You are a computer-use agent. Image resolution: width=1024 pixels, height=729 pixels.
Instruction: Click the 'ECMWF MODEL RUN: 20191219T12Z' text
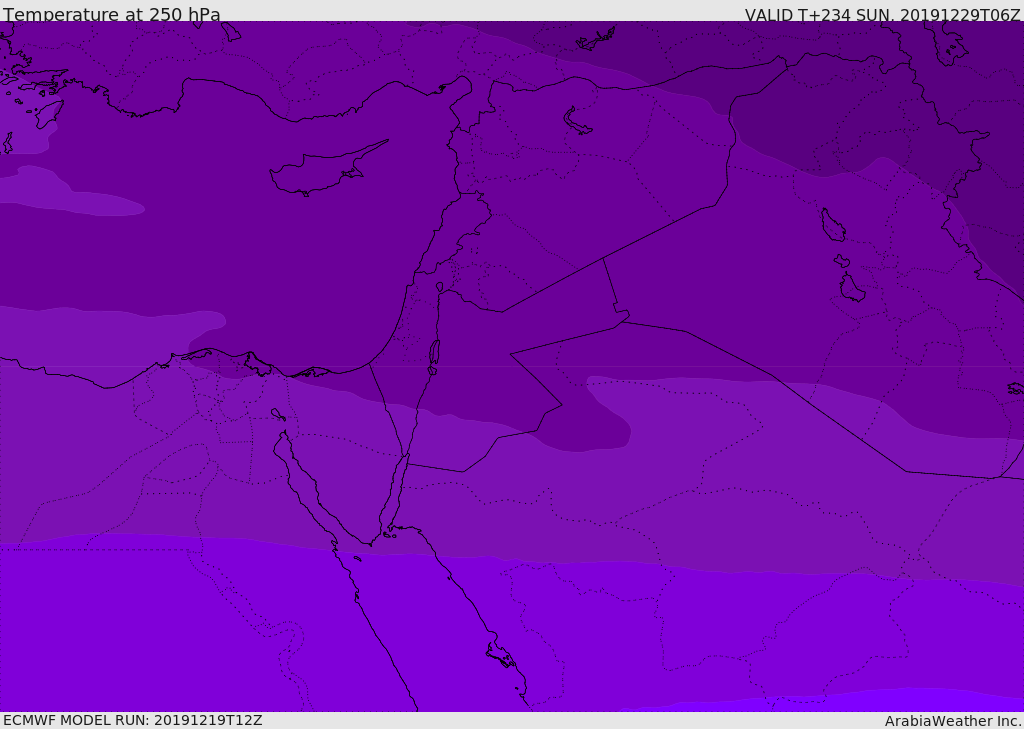click(x=133, y=721)
